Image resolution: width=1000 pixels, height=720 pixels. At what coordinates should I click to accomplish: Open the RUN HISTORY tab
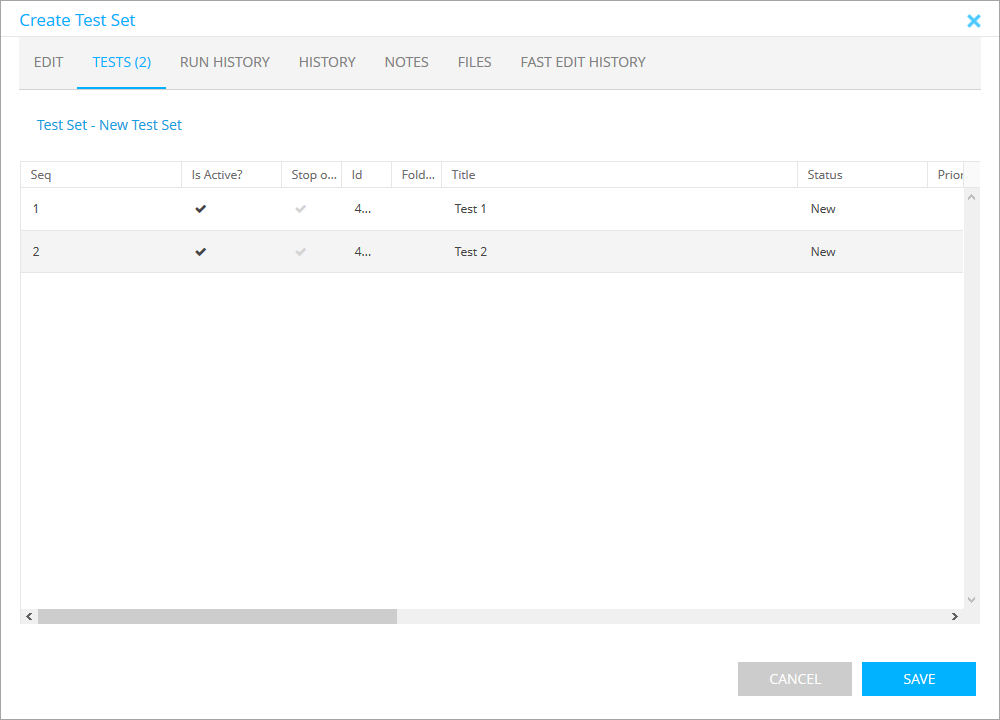pos(225,62)
